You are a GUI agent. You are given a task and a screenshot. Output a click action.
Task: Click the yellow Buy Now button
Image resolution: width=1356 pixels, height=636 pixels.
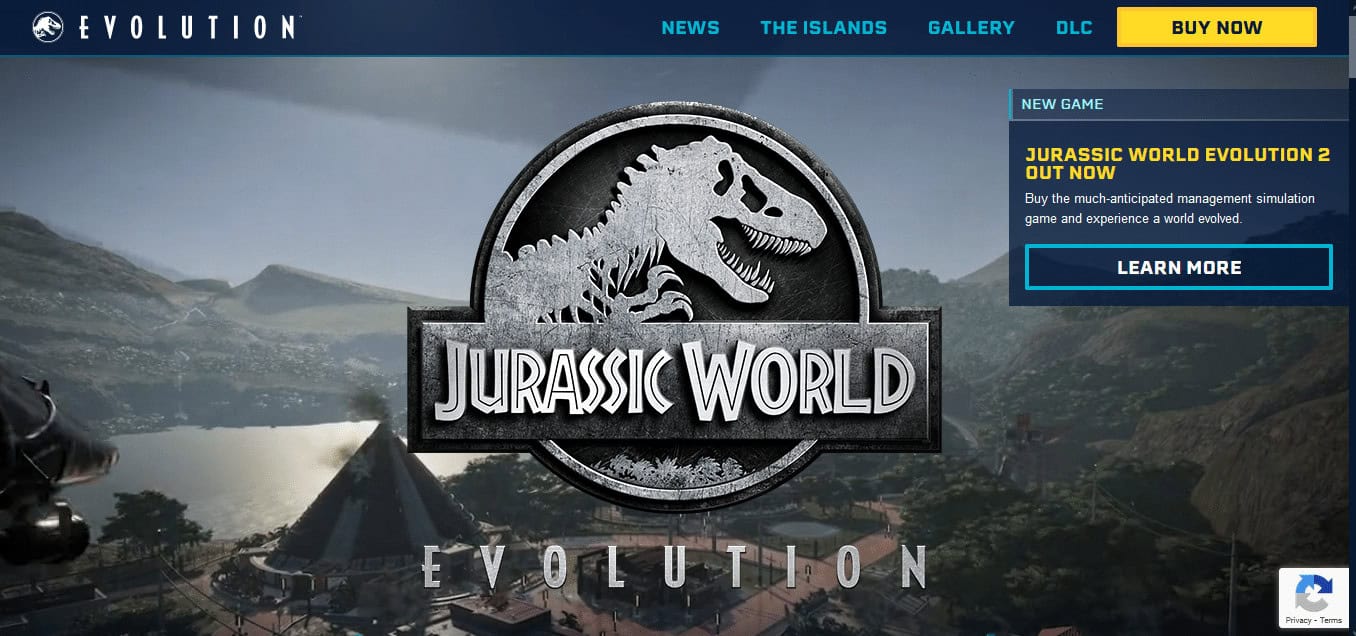[1217, 28]
